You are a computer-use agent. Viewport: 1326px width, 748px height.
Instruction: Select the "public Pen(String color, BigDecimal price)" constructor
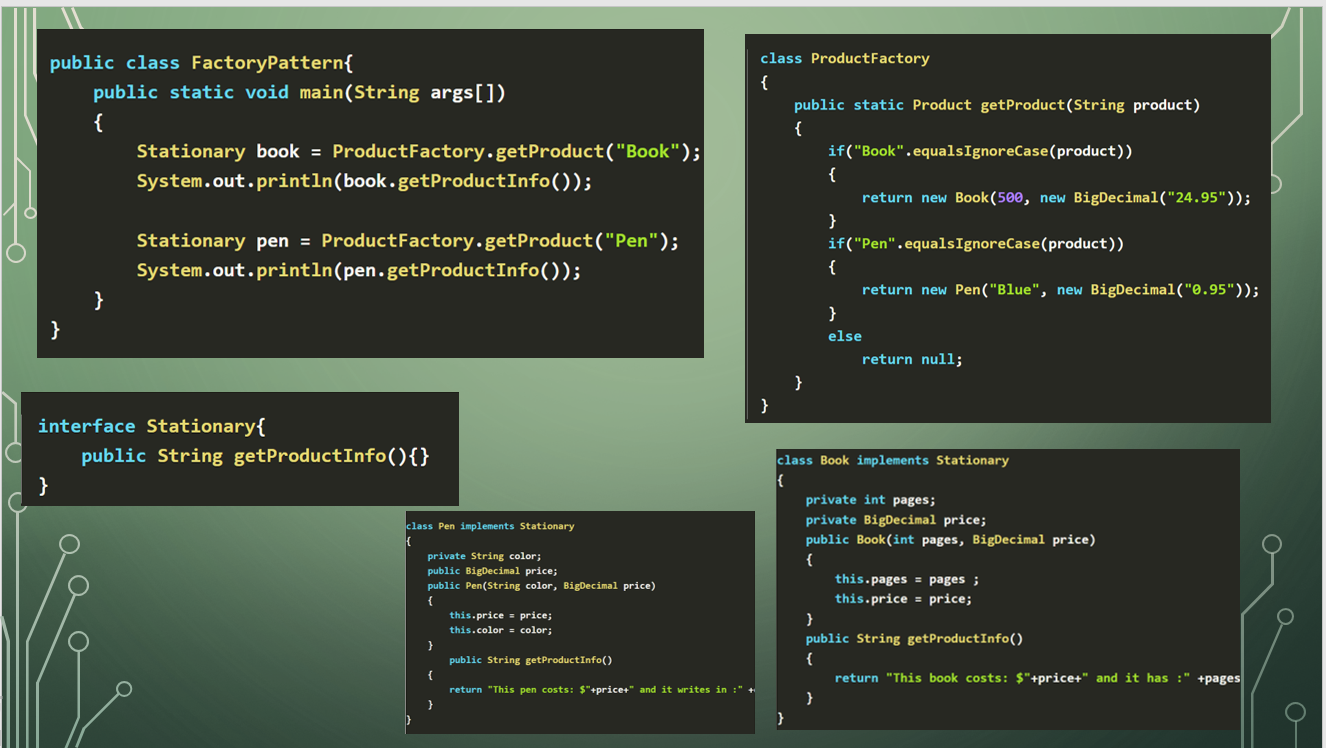tap(541, 586)
